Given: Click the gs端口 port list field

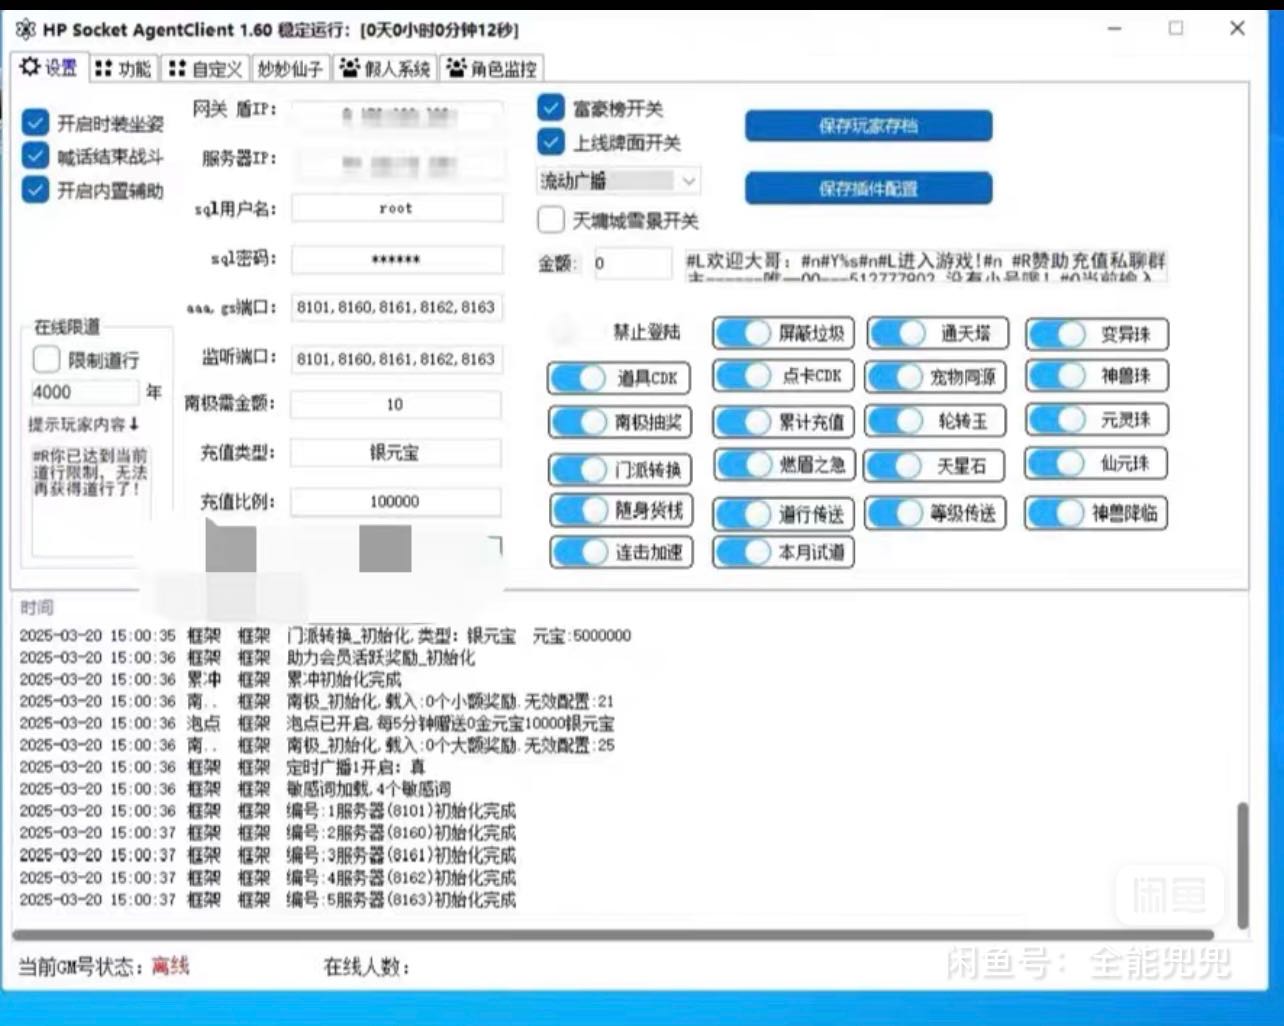Looking at the screenshot, I should click(x=396, y=307).
